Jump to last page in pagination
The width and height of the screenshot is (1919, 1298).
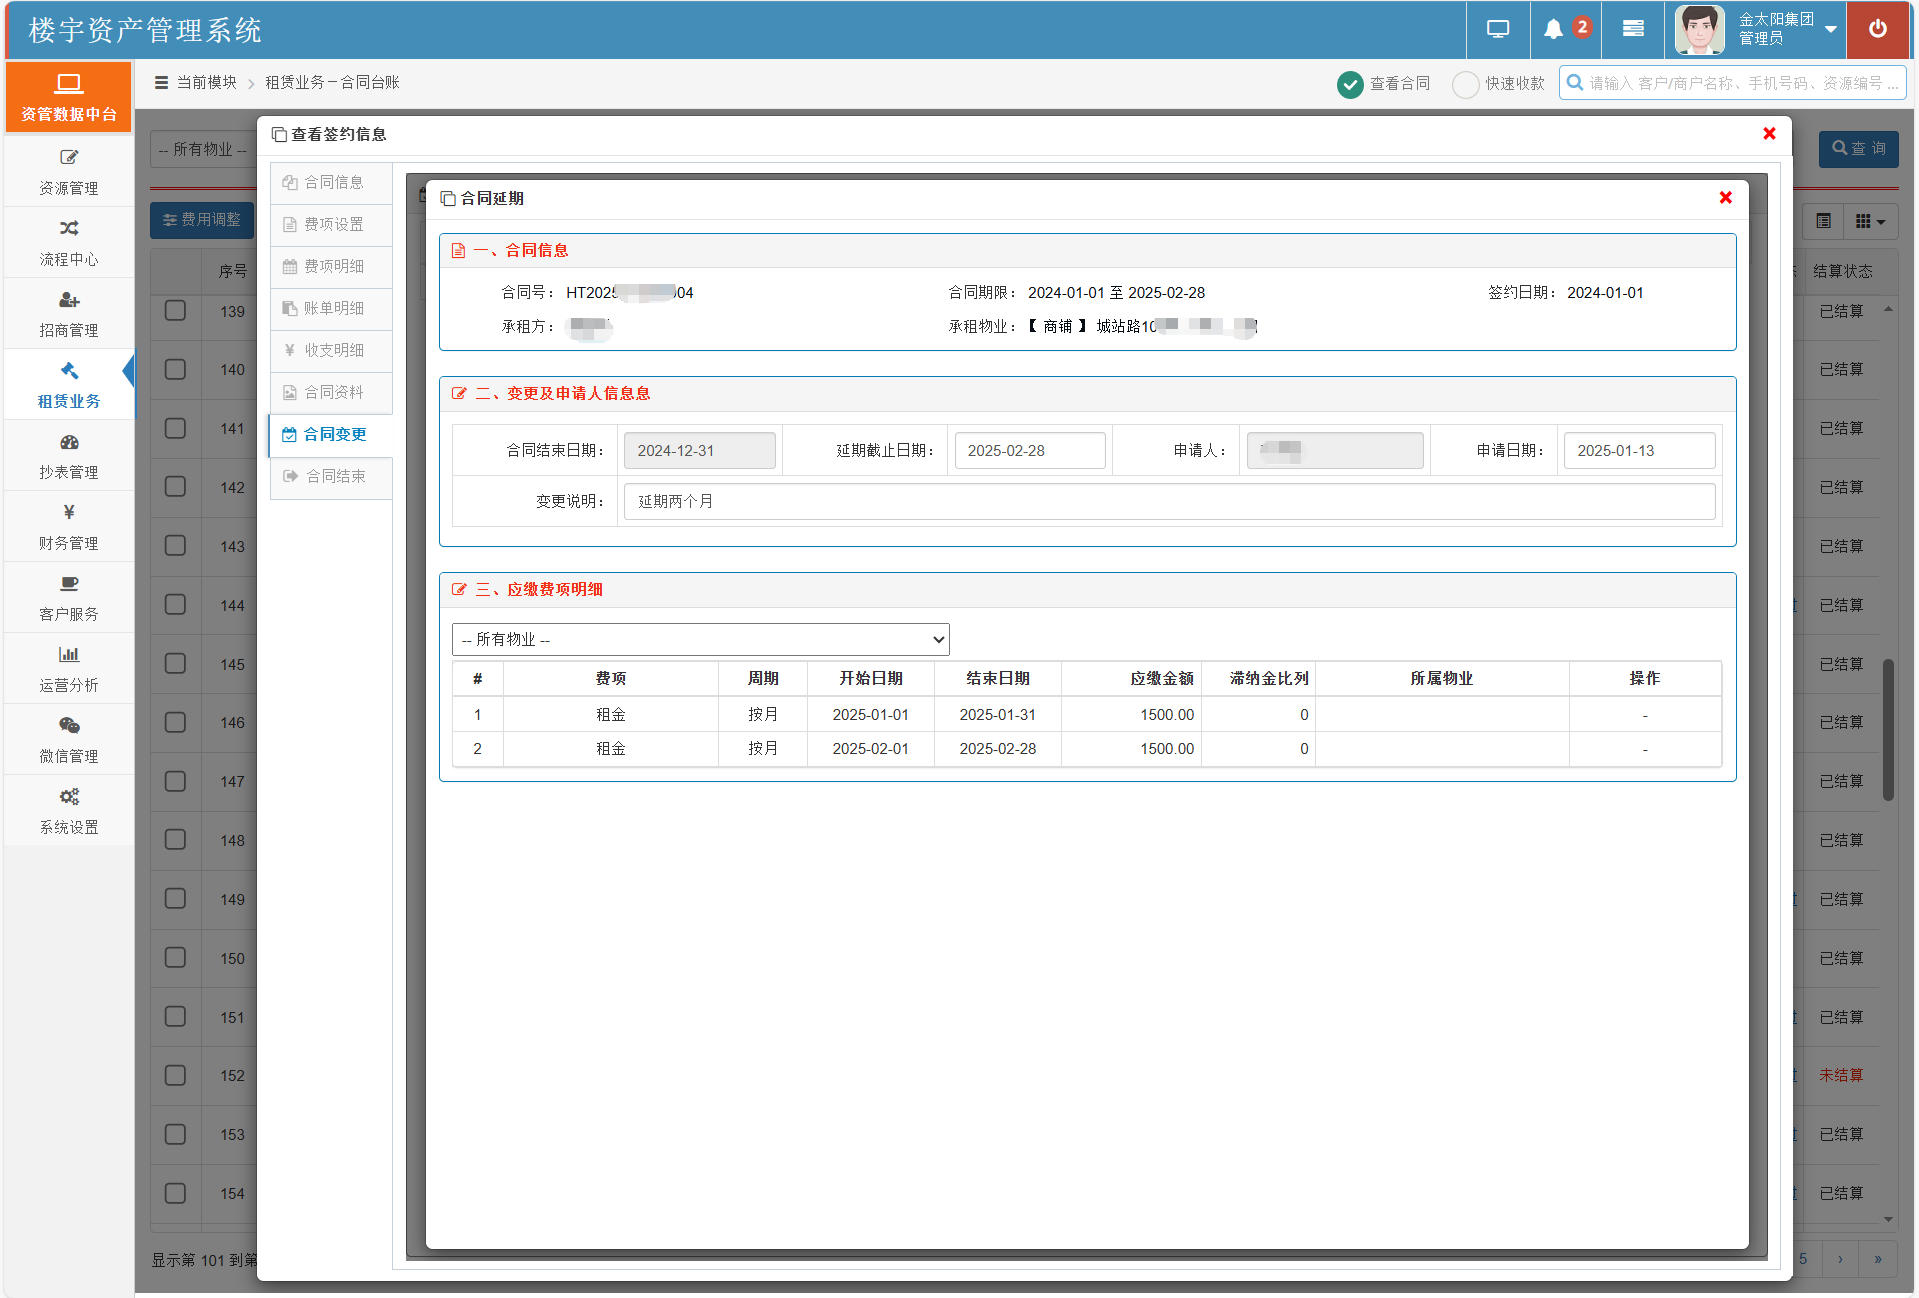[1878, 1259]
